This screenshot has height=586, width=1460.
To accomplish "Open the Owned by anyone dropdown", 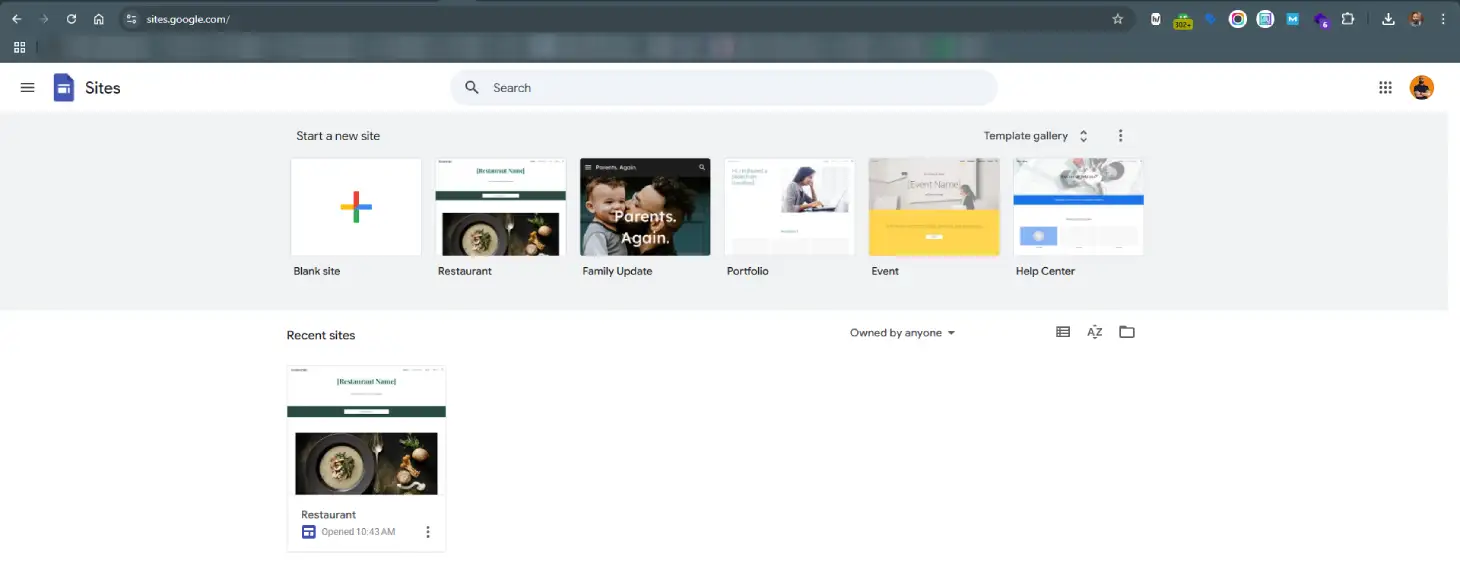I will point(902,333).
